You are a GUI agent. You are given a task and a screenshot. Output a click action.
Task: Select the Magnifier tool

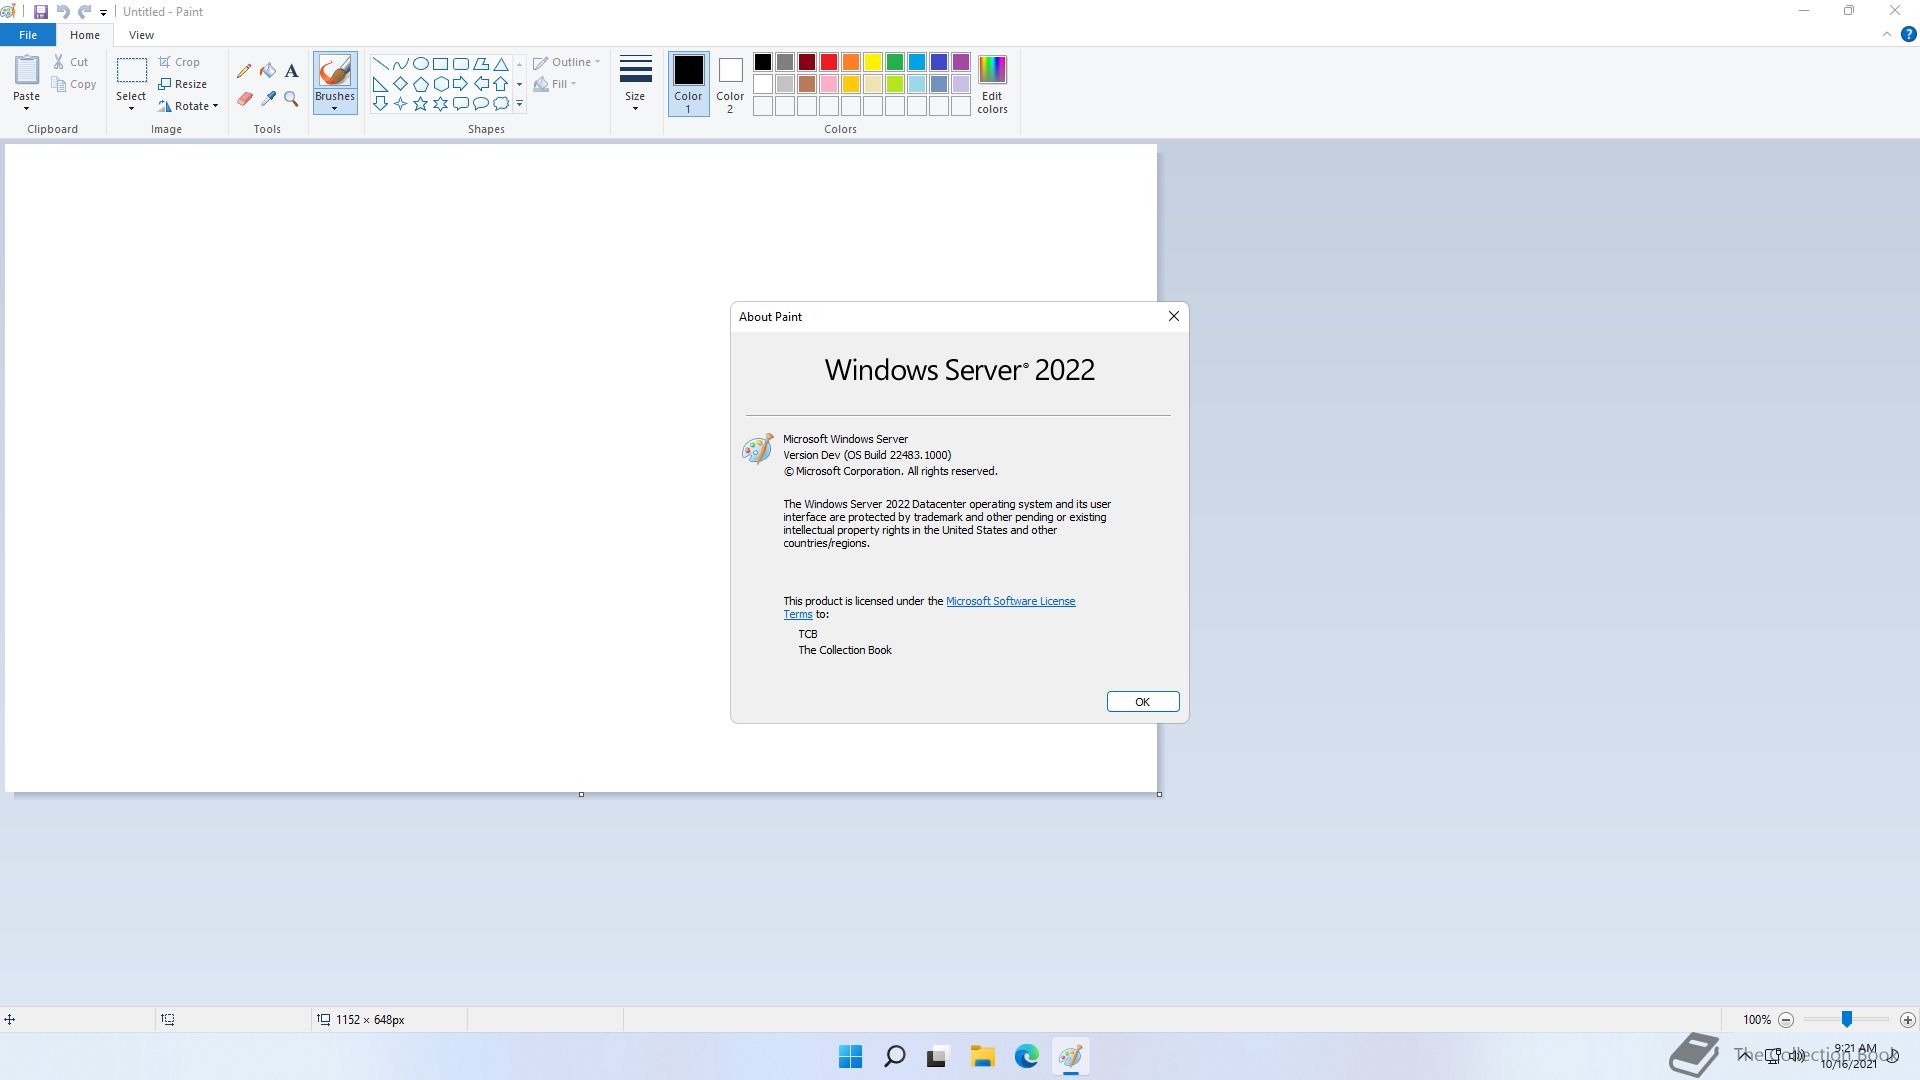(291, 99)
